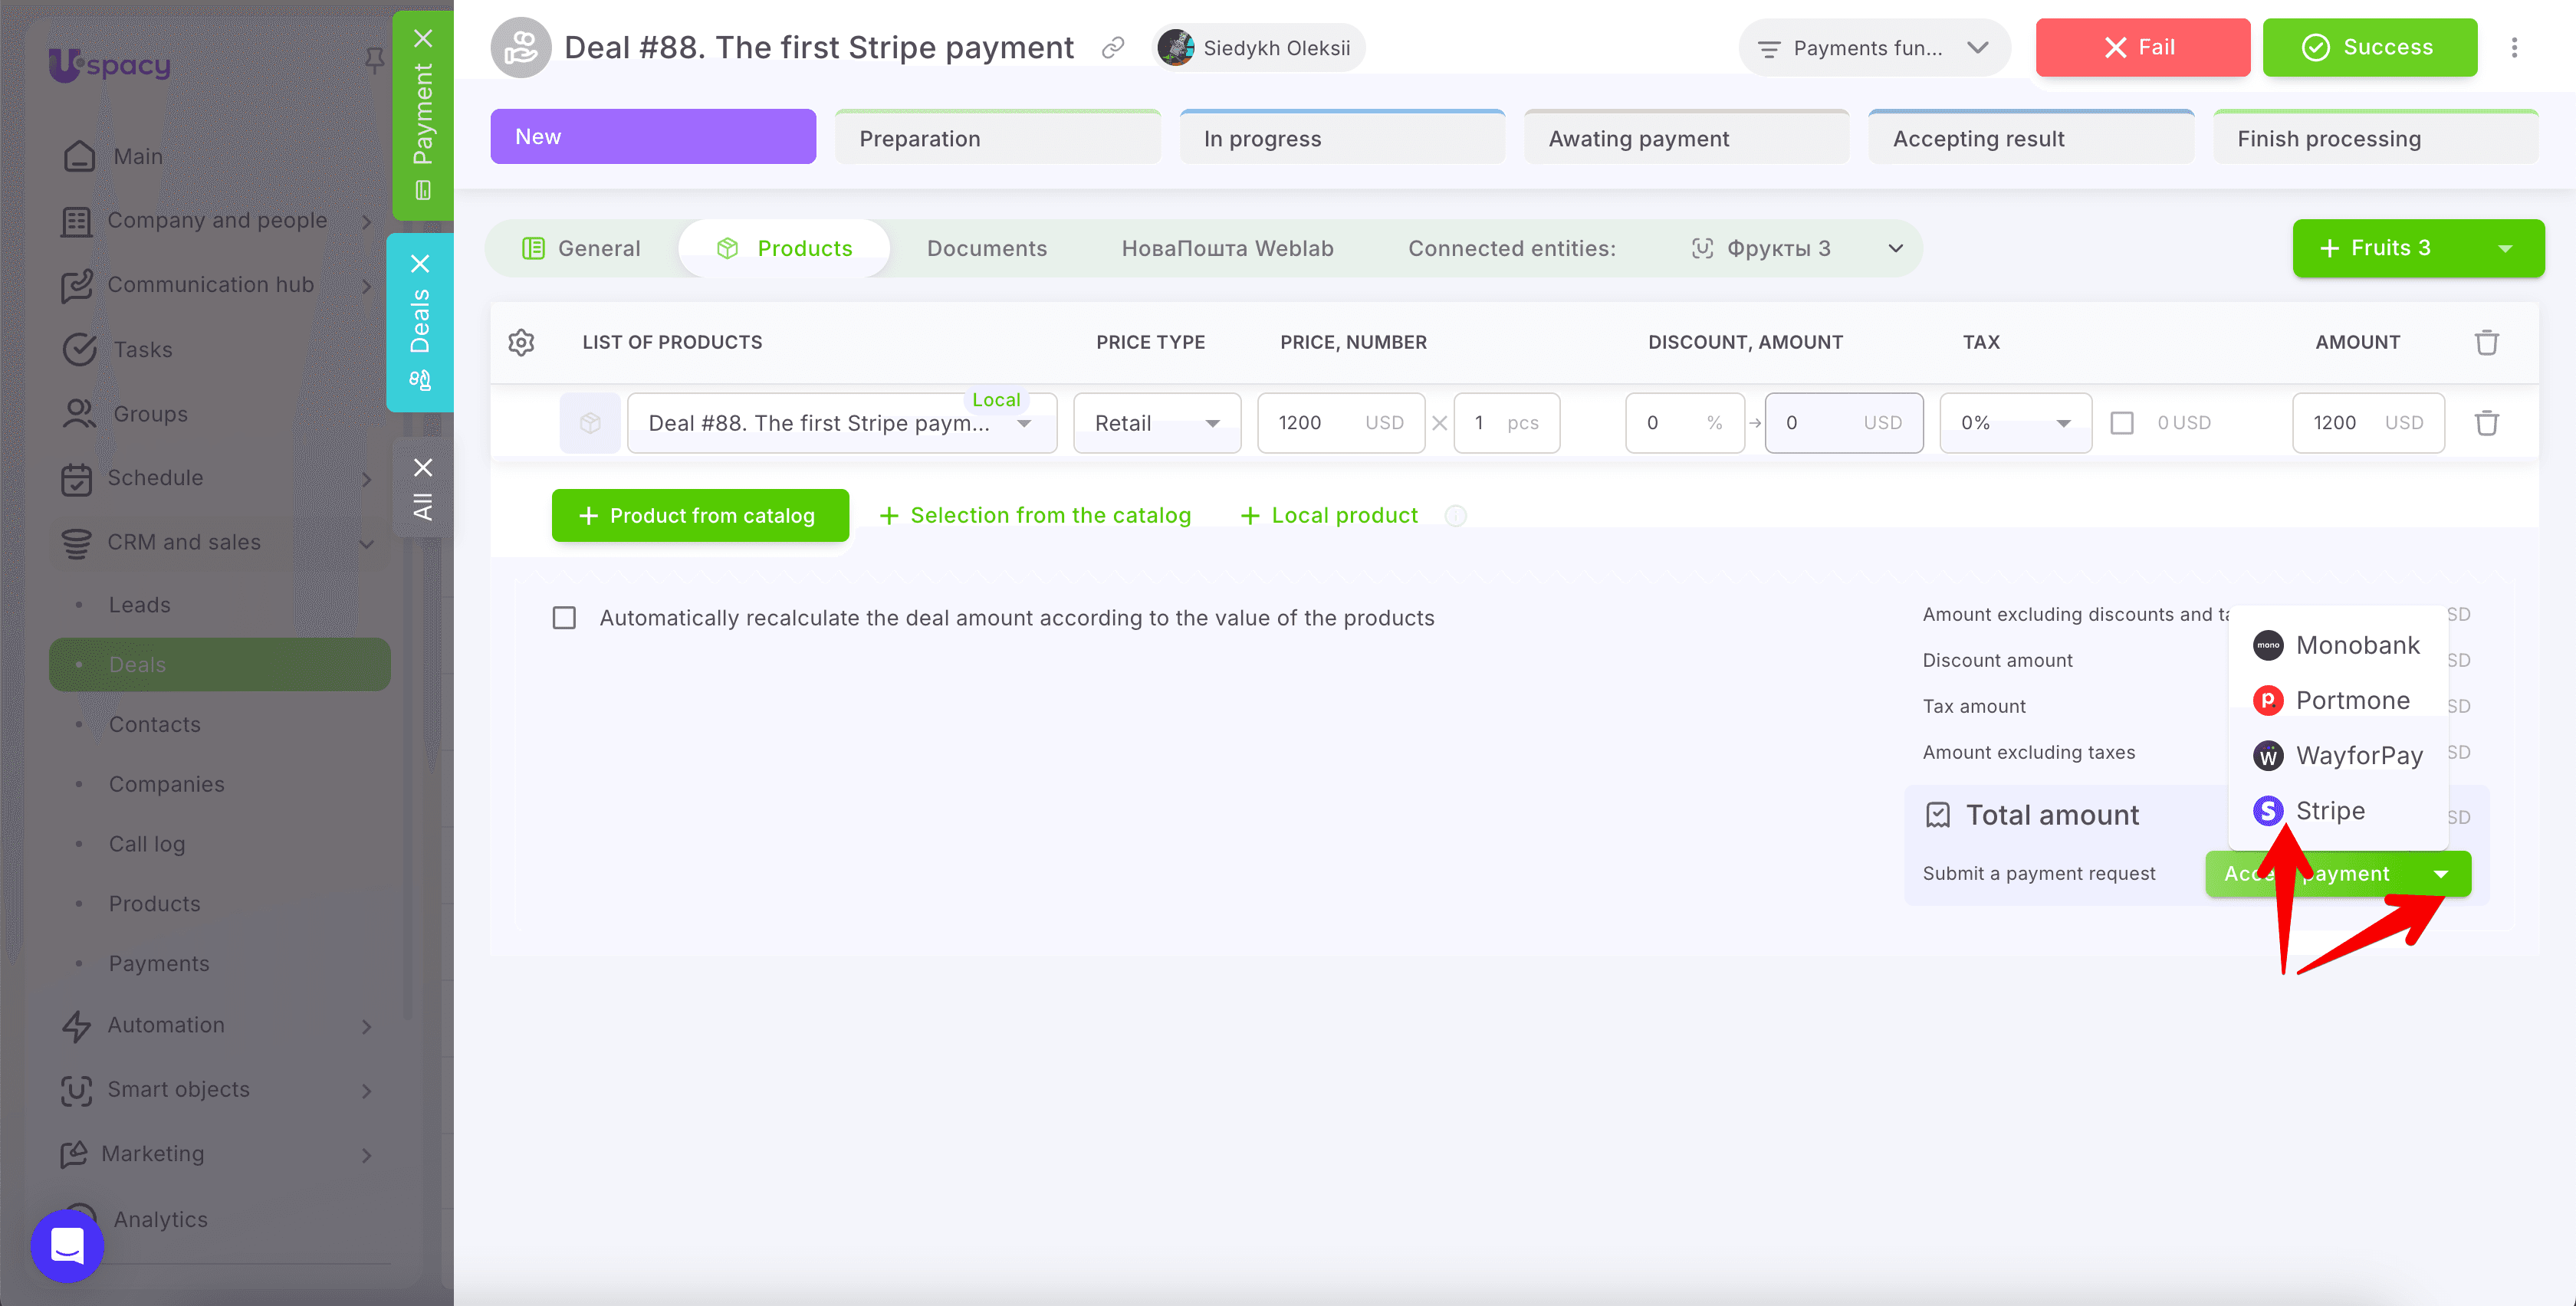The image size is (2576, 1306).
Task: Click the Siedykh Oleksii owner chip
Action: tap(1258, 47)
